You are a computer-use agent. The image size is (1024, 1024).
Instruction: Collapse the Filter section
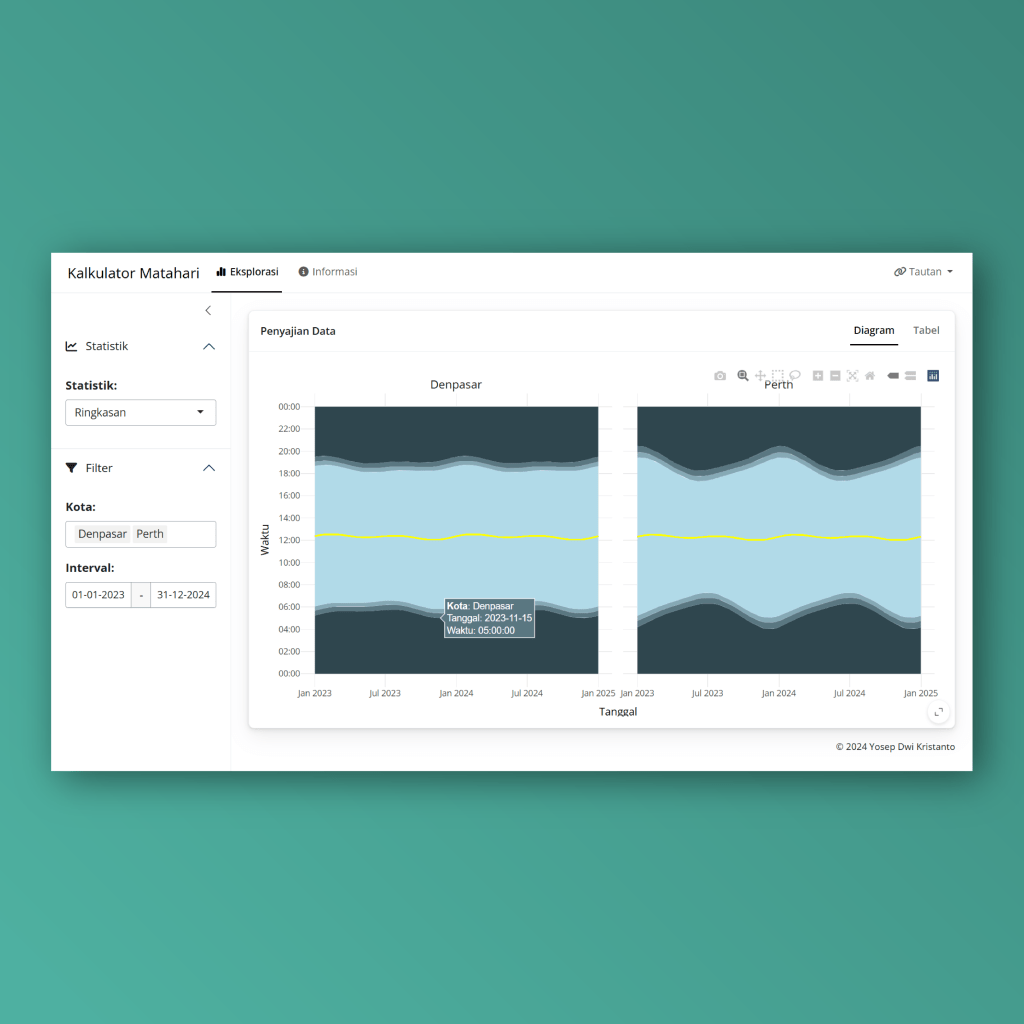(x=209, y=468)
